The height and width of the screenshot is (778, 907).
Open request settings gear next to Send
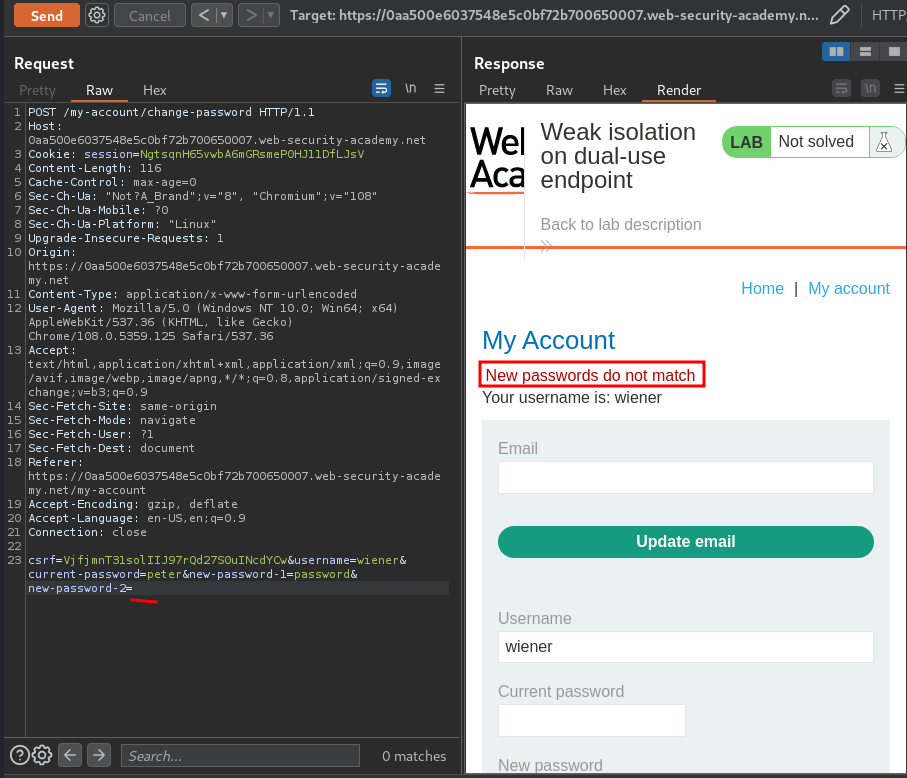[x=97, y=15]
